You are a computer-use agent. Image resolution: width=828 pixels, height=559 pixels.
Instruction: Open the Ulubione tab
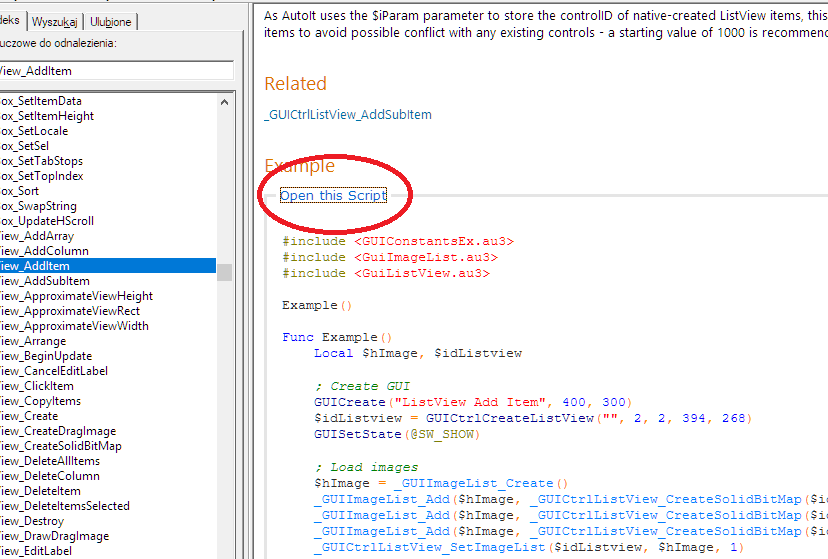click(x=109, y=21)
